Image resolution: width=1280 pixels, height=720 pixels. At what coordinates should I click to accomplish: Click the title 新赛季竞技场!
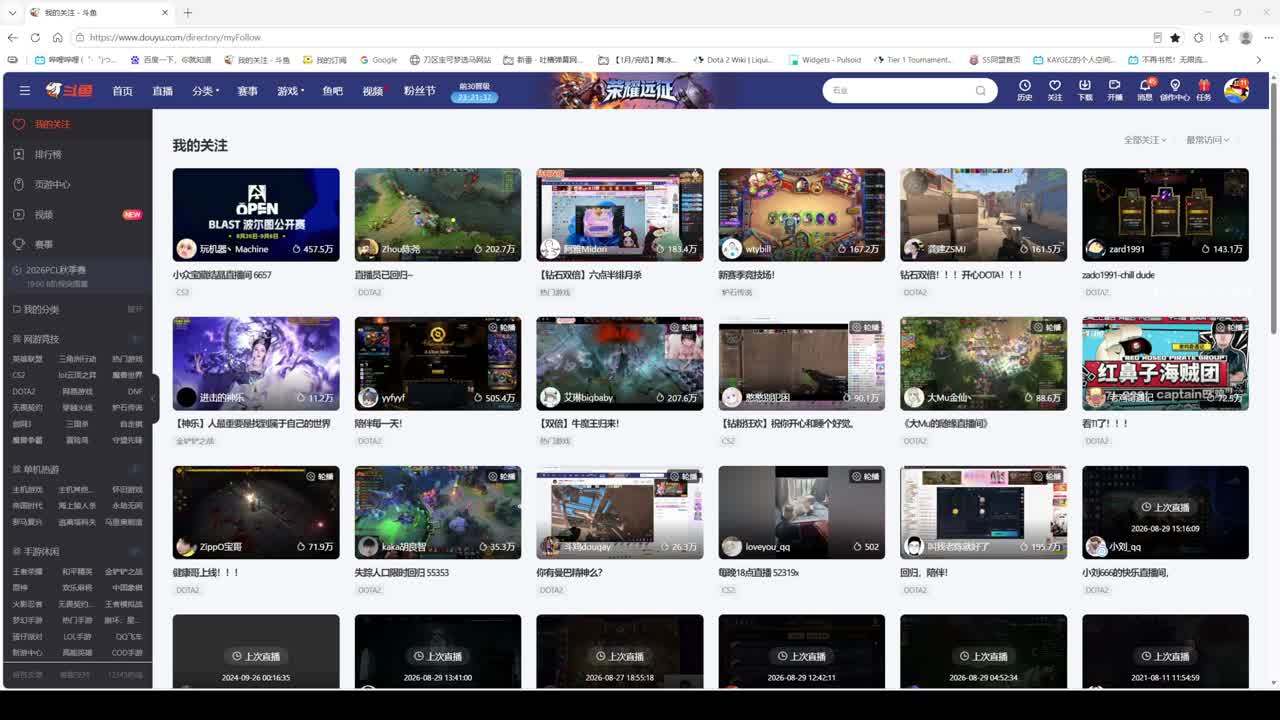(x=746, y=275)
